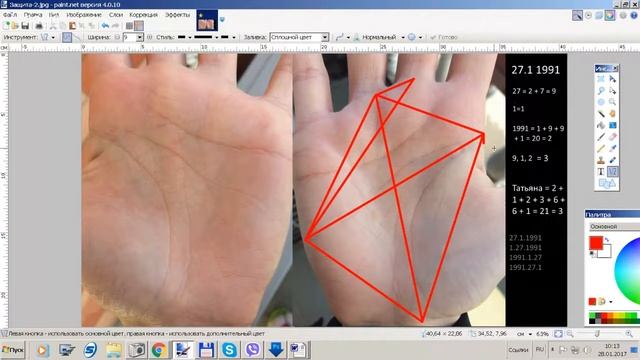Swap primary and secondary colors
The image size is (640, 360).
click(x=607, y=240)
